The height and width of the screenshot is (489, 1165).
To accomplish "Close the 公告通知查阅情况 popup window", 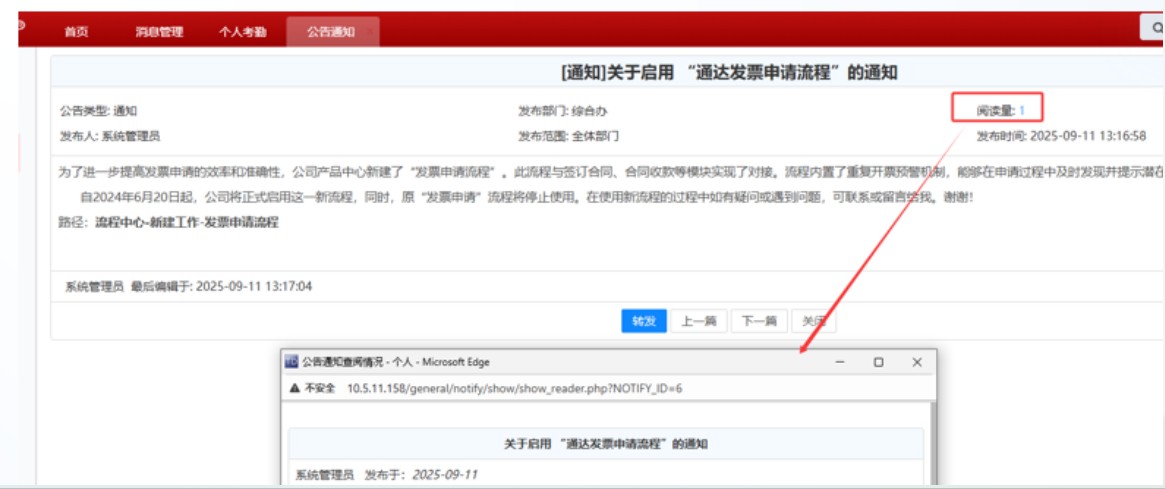I will tap(916, 362).
